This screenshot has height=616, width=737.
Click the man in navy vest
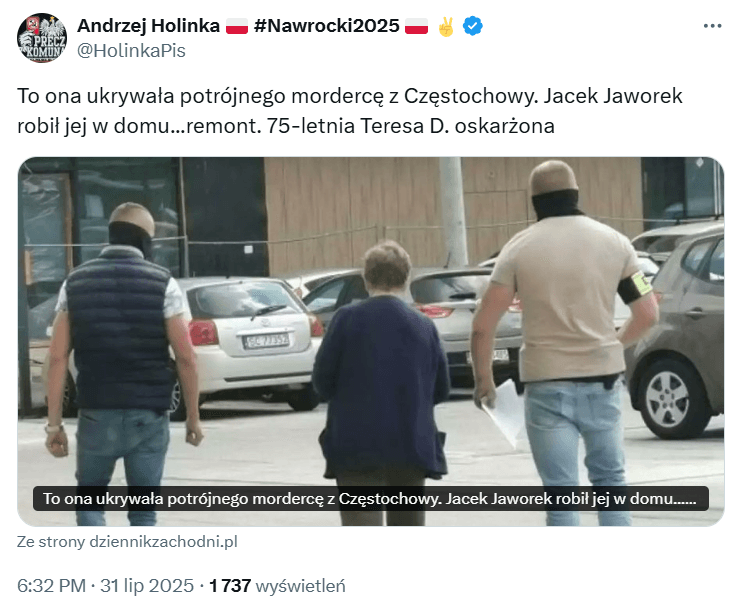pyautogui.click(x=122, y=362)
